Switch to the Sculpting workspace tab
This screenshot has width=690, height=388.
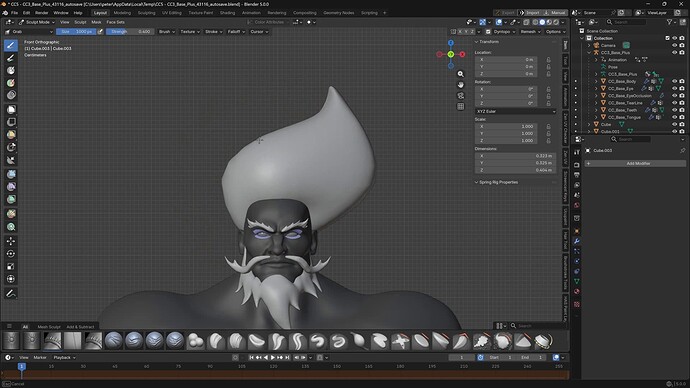(x=147, y=13)
